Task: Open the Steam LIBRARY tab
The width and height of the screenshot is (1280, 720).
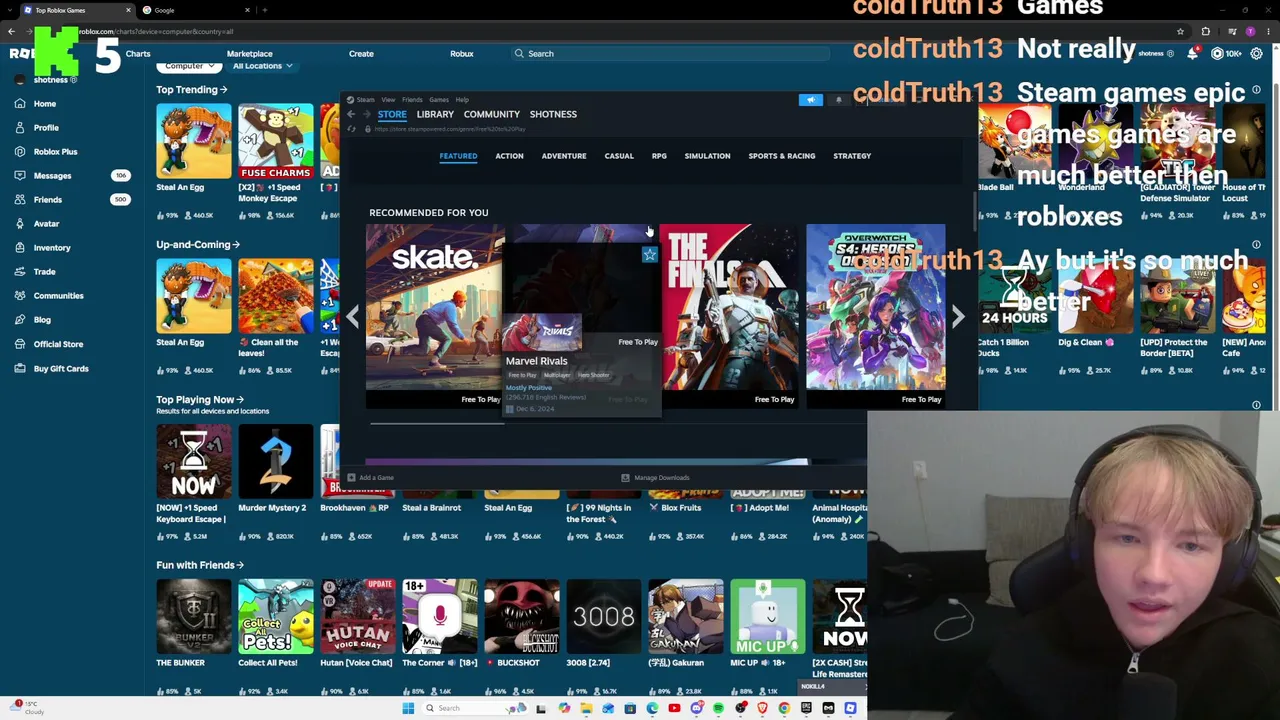Action: [x=435, y=114]
